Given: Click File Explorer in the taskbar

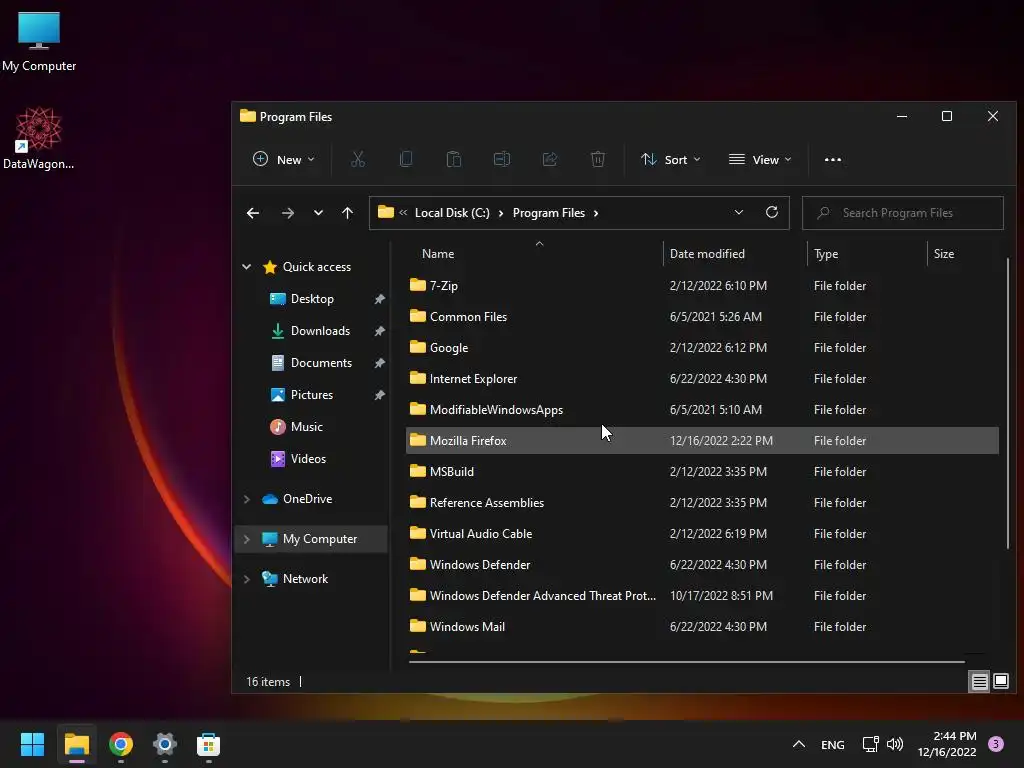Looking at the screenshot, I should click(x=76, y=744).
